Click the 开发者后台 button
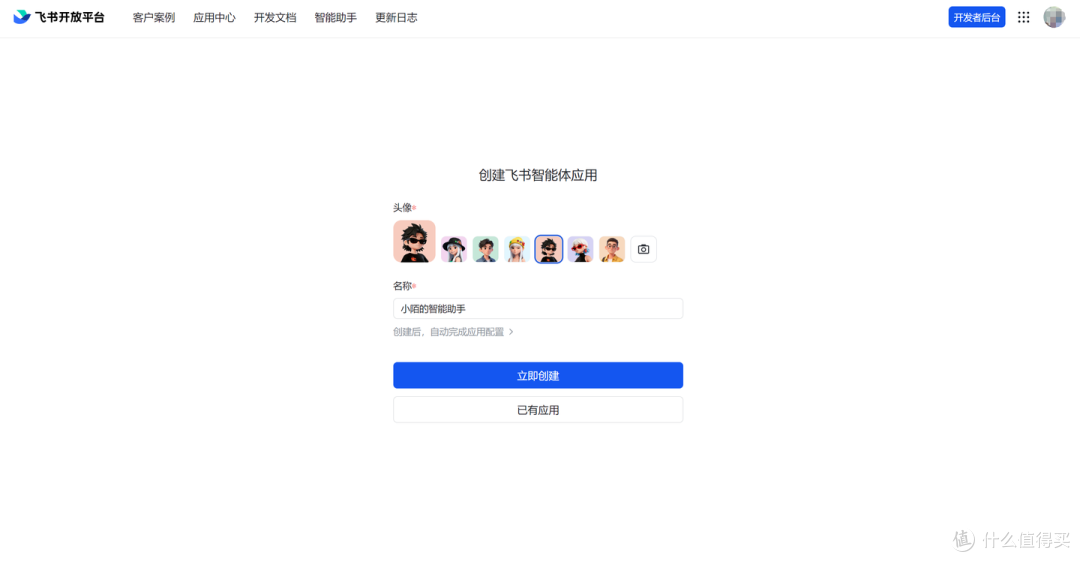The width and height of the screenshot is (1080, 562). [976, 17]
